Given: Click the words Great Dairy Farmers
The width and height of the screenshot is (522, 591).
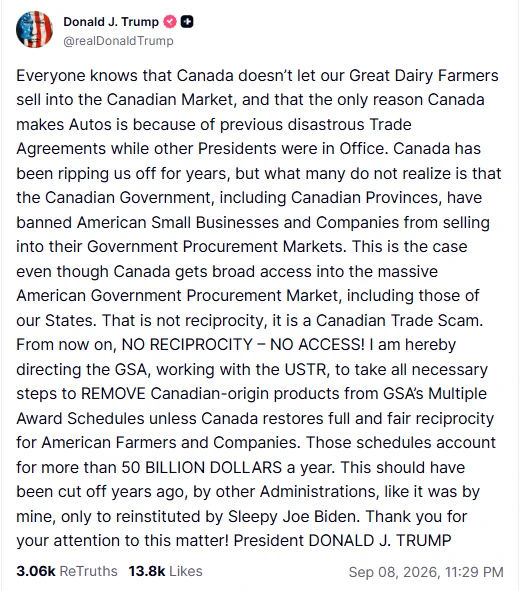Looking at the screenshot, I should tap(424, 76).
